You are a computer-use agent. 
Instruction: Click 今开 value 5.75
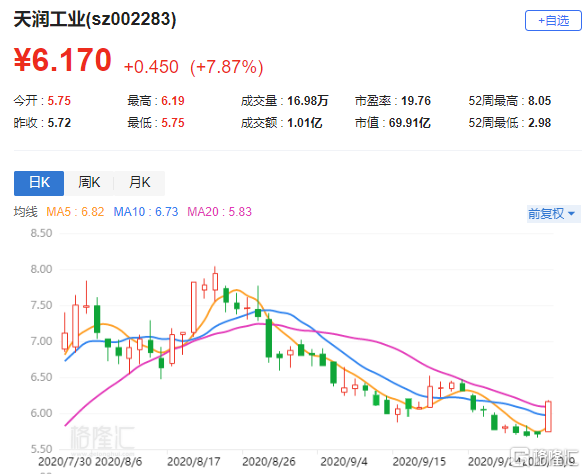click(59, 101)
